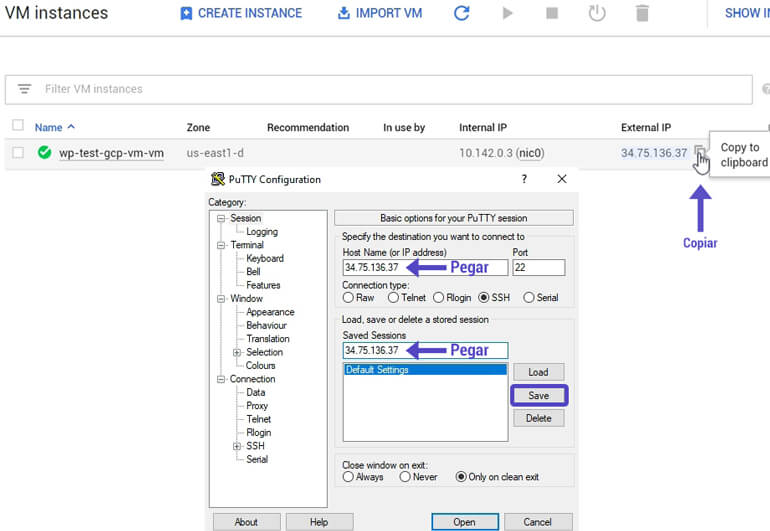Click the Recommendation column header
Screen dimensions: 770x531
(x=308, y=127)
